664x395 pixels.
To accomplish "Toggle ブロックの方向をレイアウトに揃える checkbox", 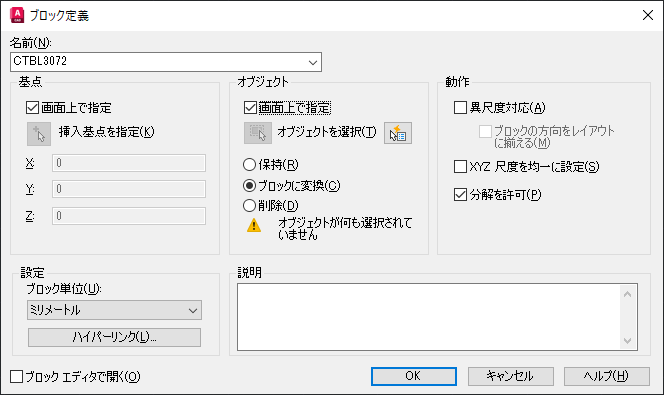I will click(485, 131).
